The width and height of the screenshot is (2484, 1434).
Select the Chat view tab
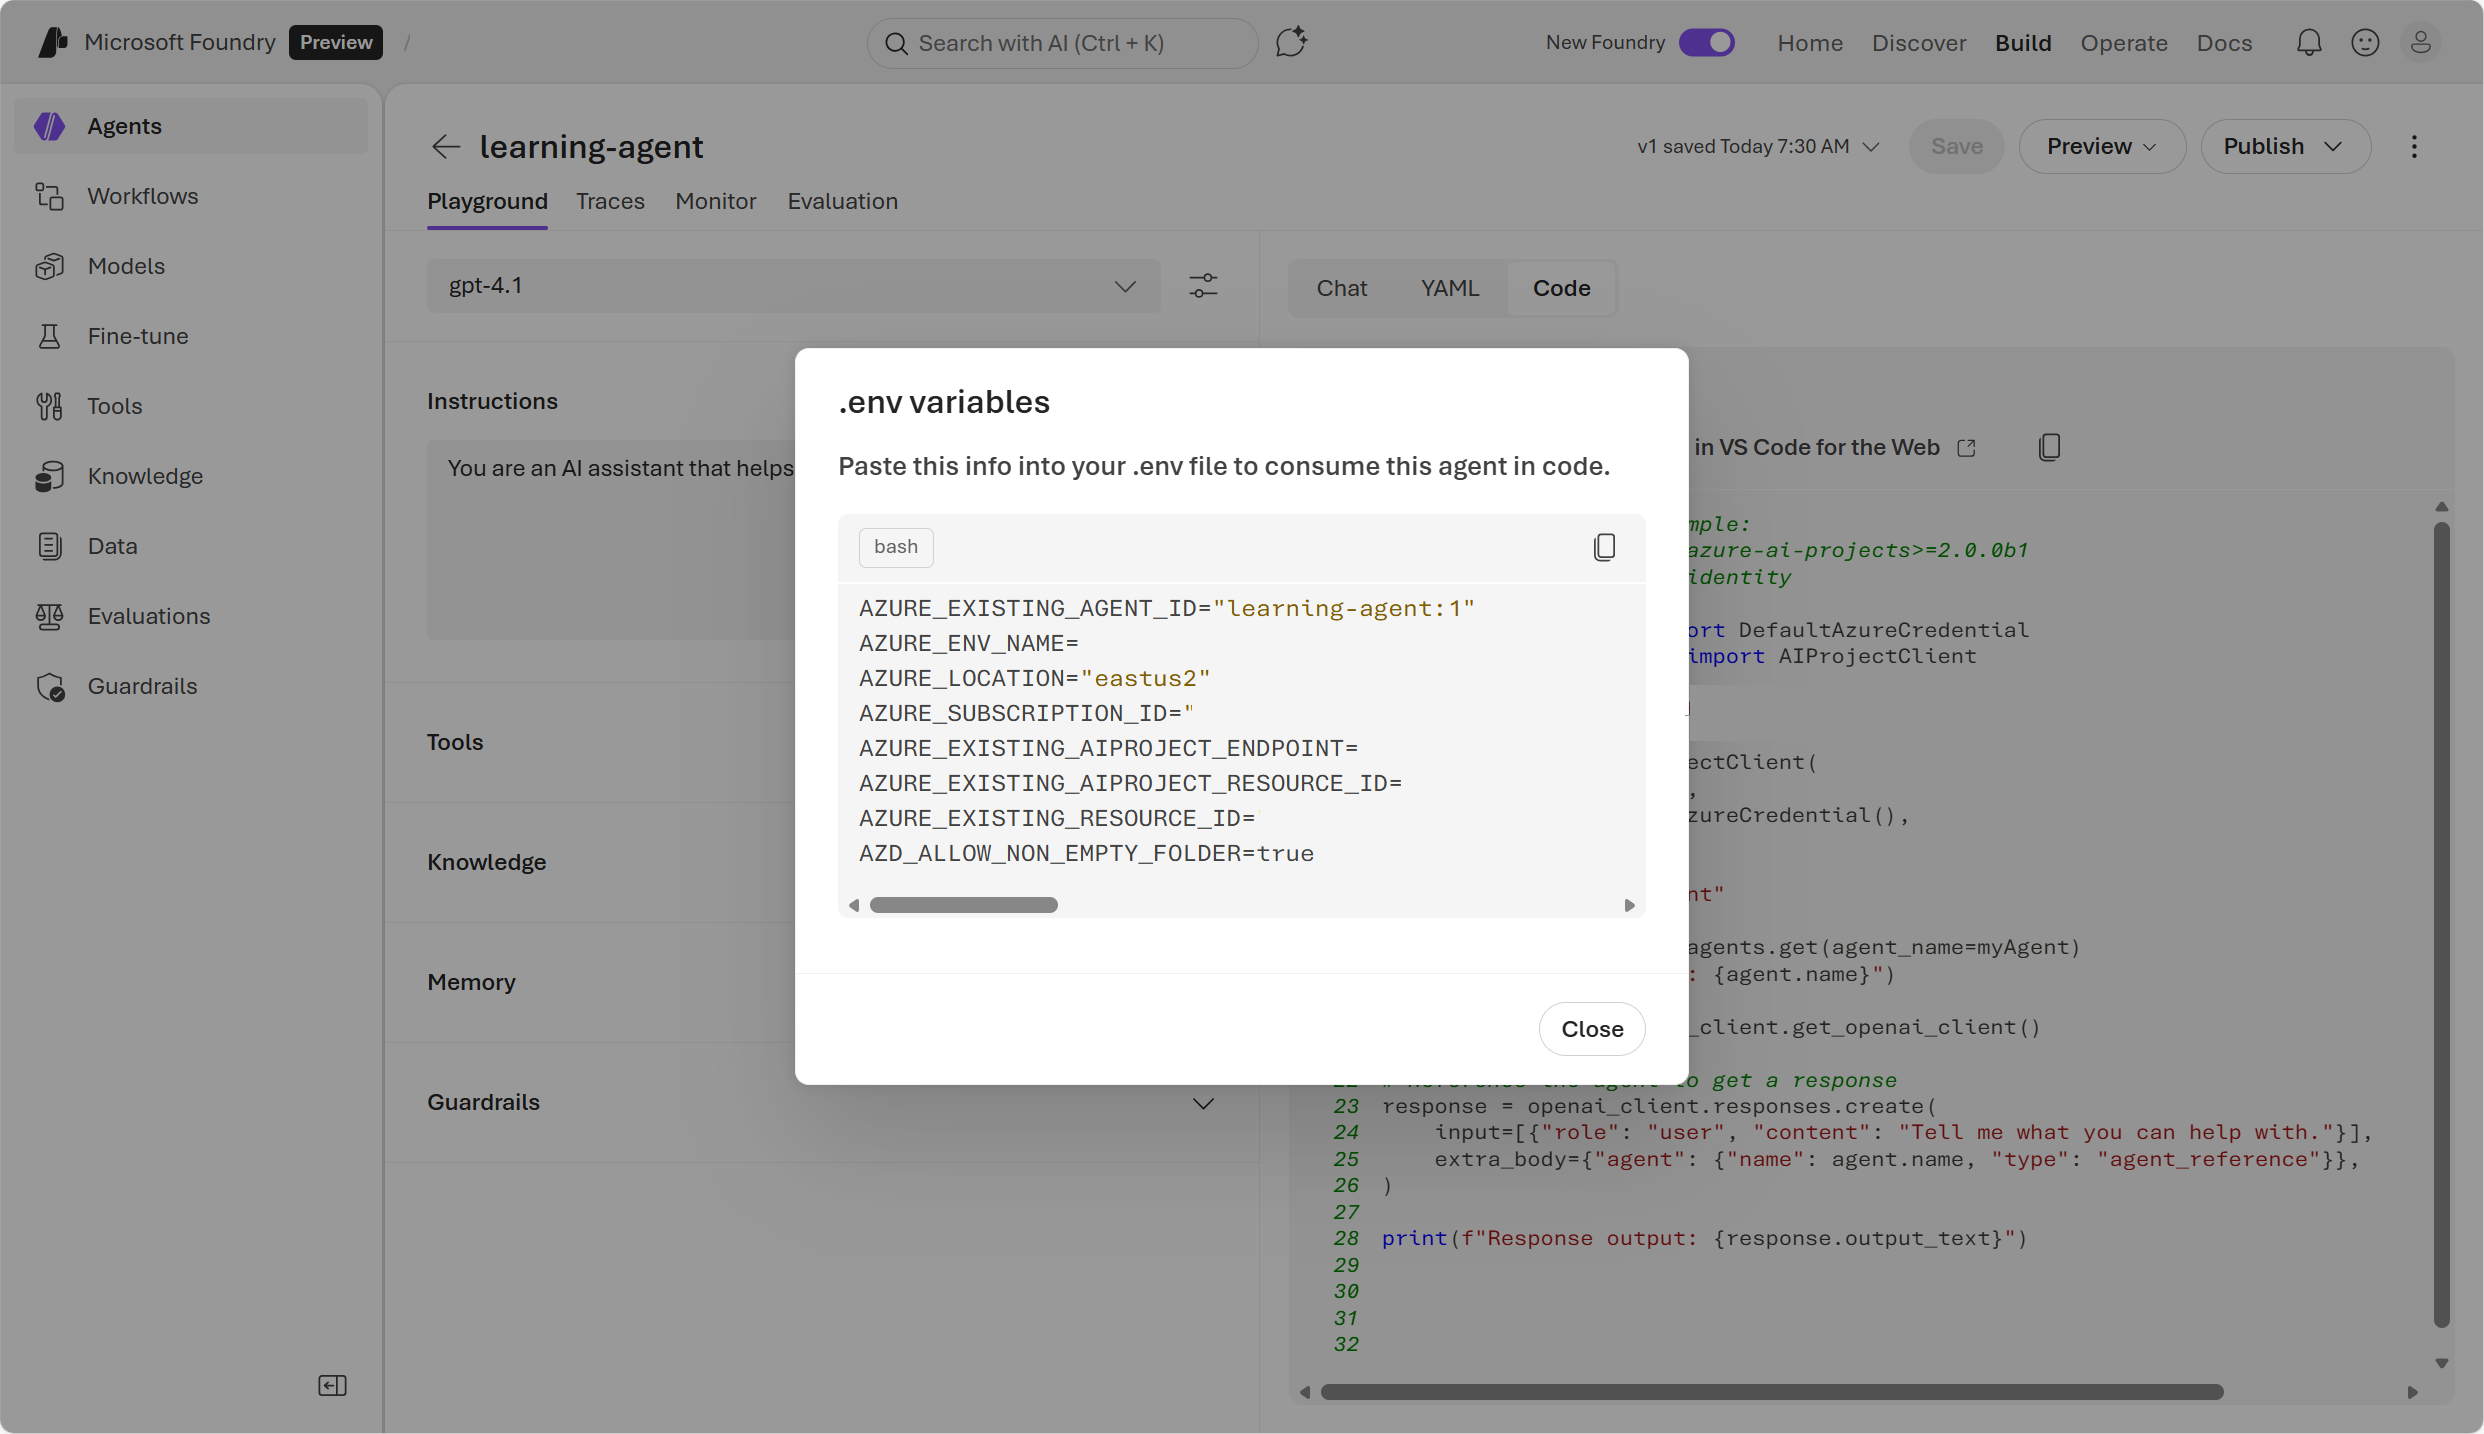(x=1341, y=288)
